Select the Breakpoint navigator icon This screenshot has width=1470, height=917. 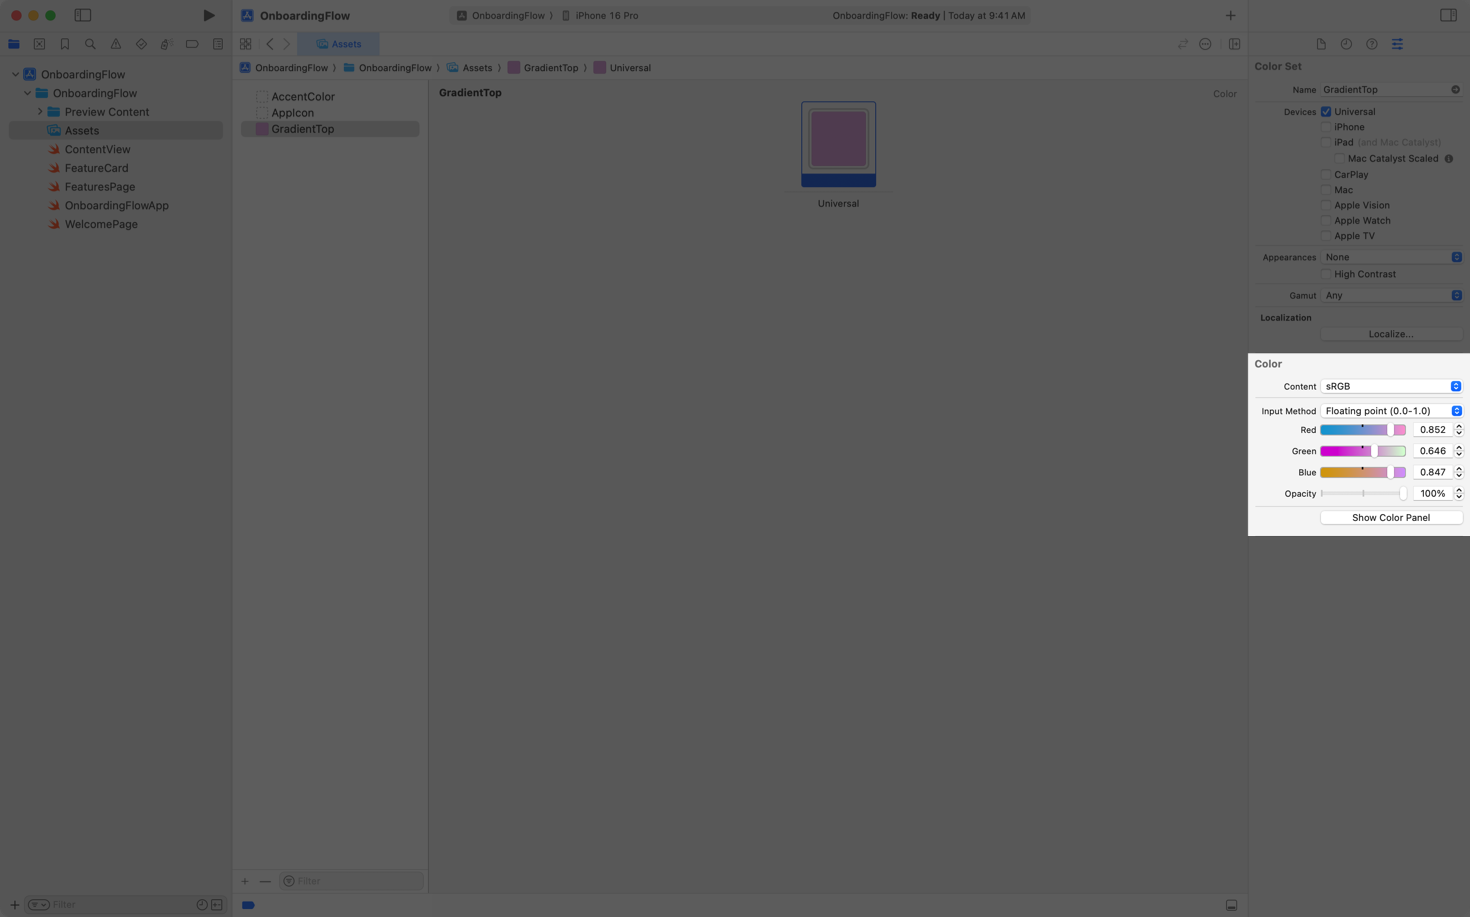coord(192,44)
